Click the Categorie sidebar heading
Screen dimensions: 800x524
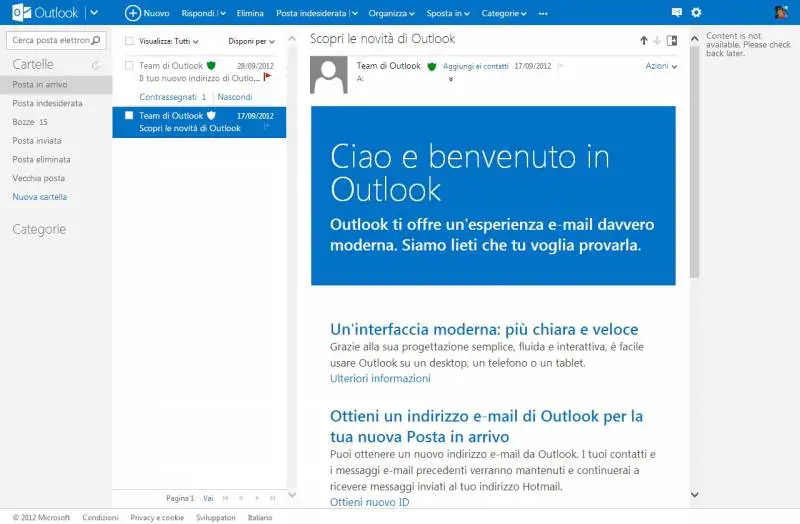[39, 229]
